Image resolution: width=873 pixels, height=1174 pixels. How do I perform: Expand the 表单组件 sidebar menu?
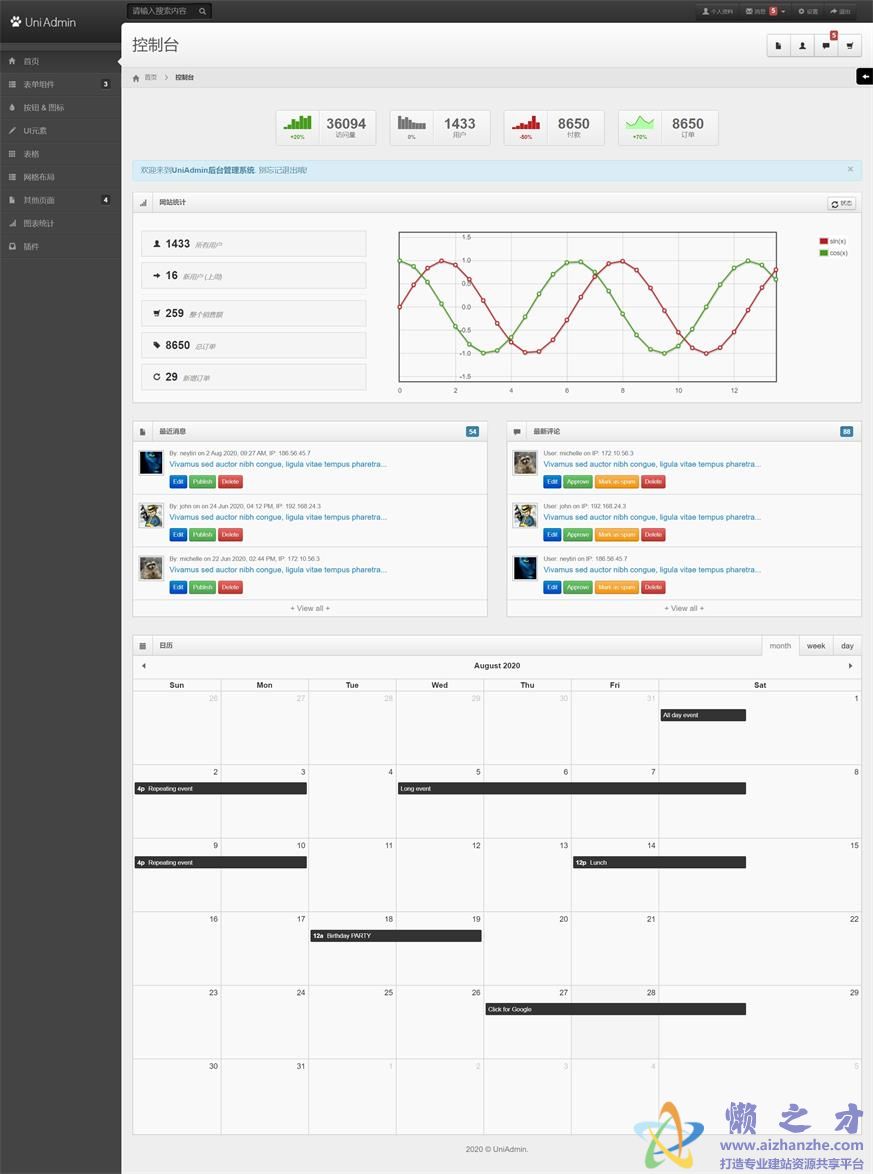tap(60, 84)
